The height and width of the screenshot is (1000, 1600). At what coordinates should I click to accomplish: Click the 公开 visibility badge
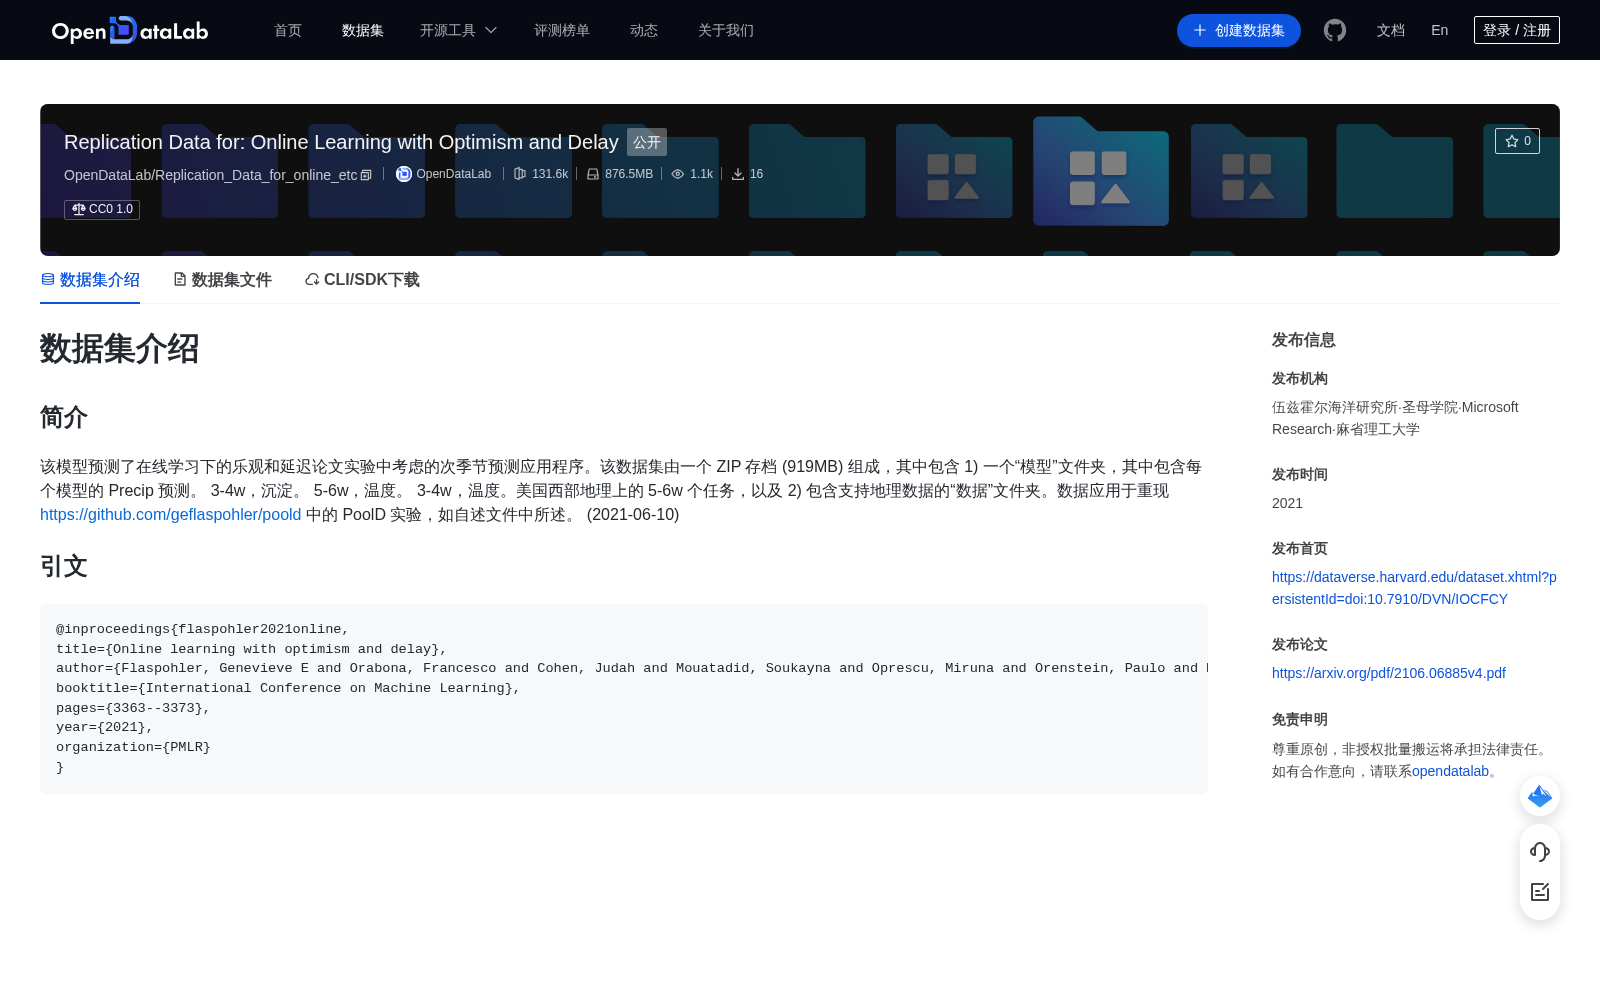tap(647, 142)
